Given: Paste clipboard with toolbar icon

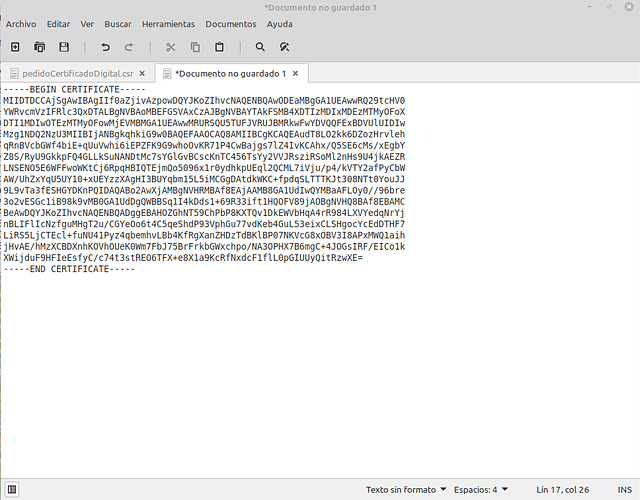Looking at the screenshot, I should (219, 47).
